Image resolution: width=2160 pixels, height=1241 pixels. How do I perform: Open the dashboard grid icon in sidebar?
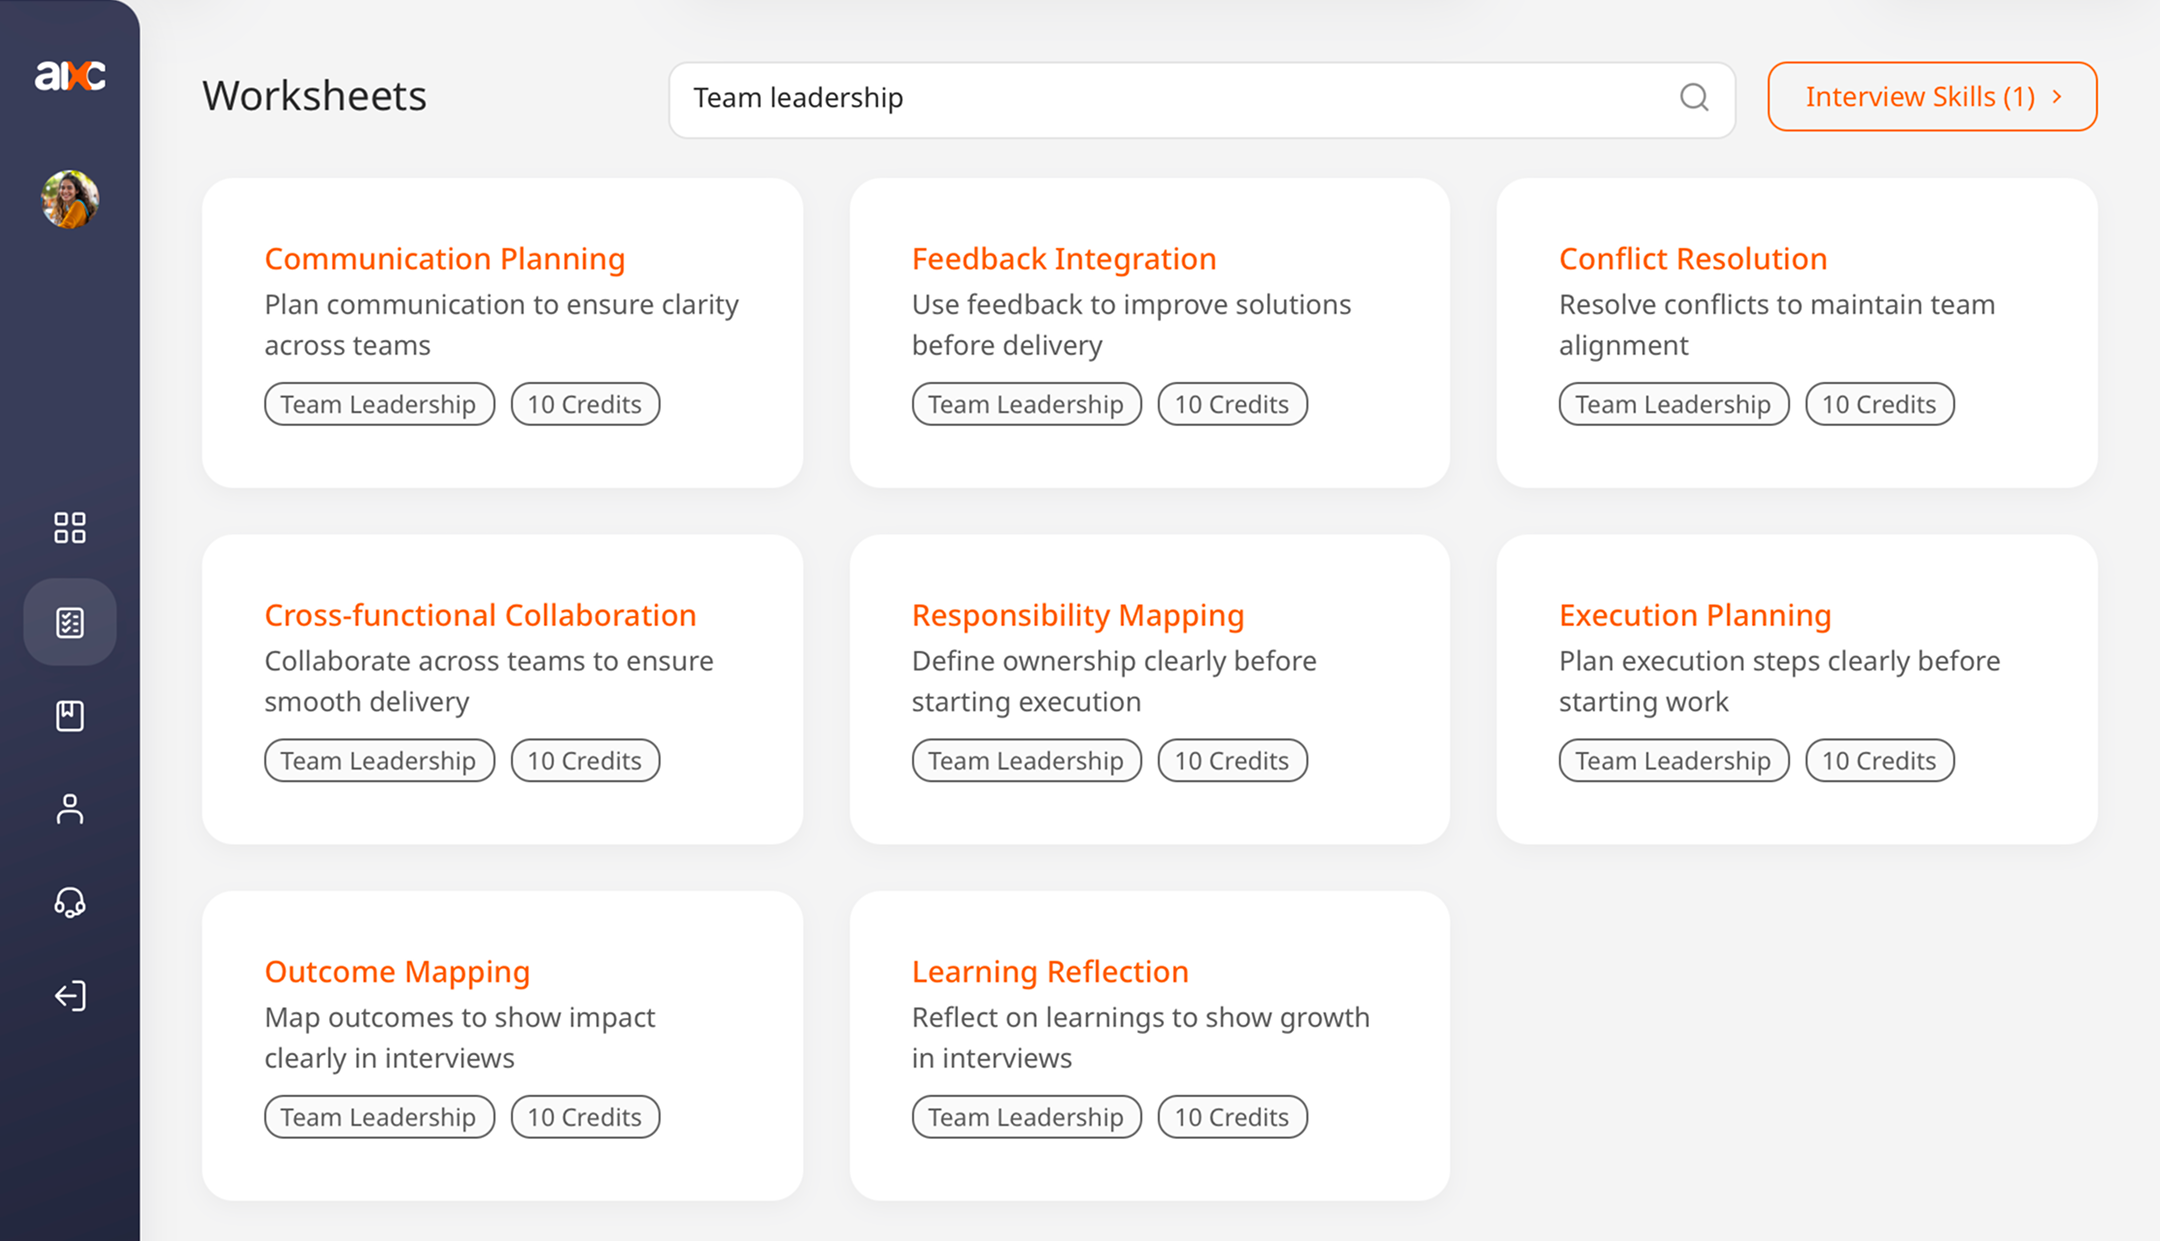[x=69, y=528]
